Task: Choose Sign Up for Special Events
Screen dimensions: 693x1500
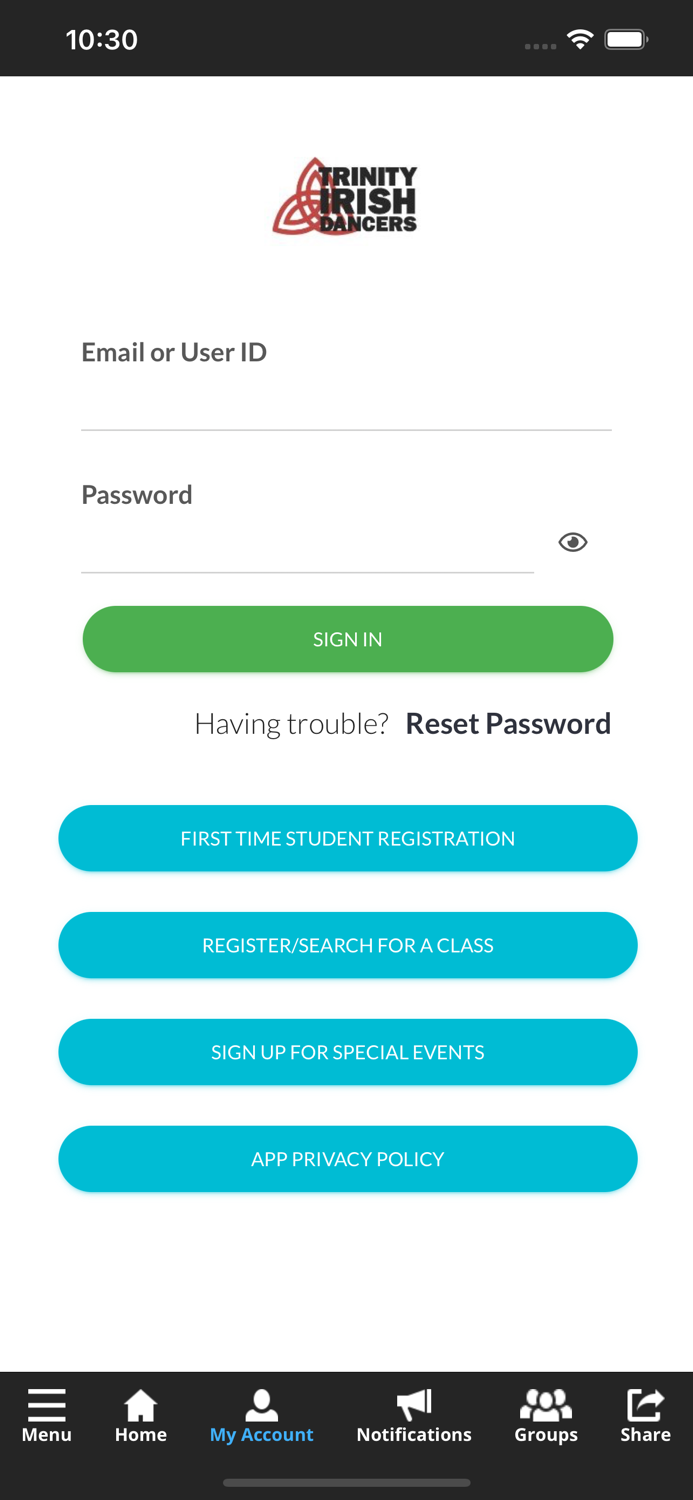Action: point(347,1052)
